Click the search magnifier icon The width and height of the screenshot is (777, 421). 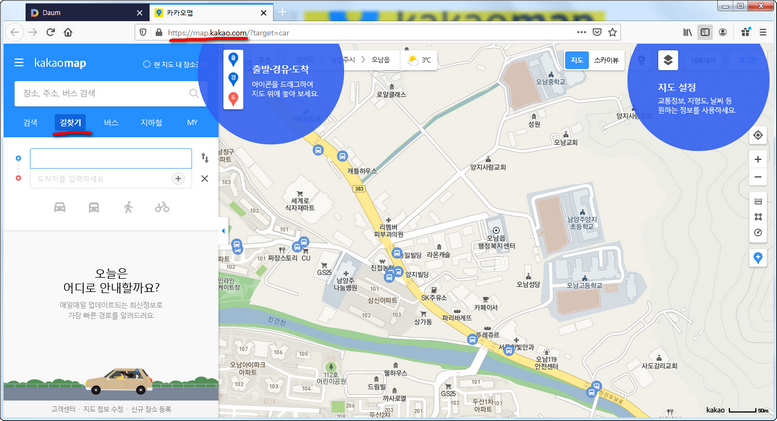194,93
